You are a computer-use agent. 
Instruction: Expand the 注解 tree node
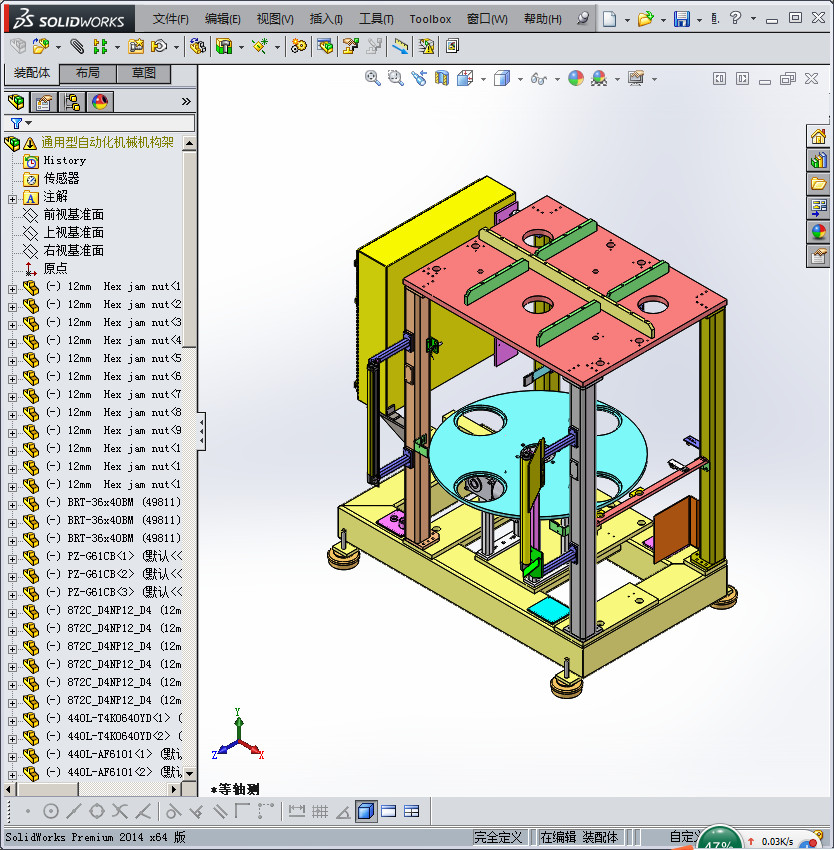pyautogui.click(x=12, y=199)
